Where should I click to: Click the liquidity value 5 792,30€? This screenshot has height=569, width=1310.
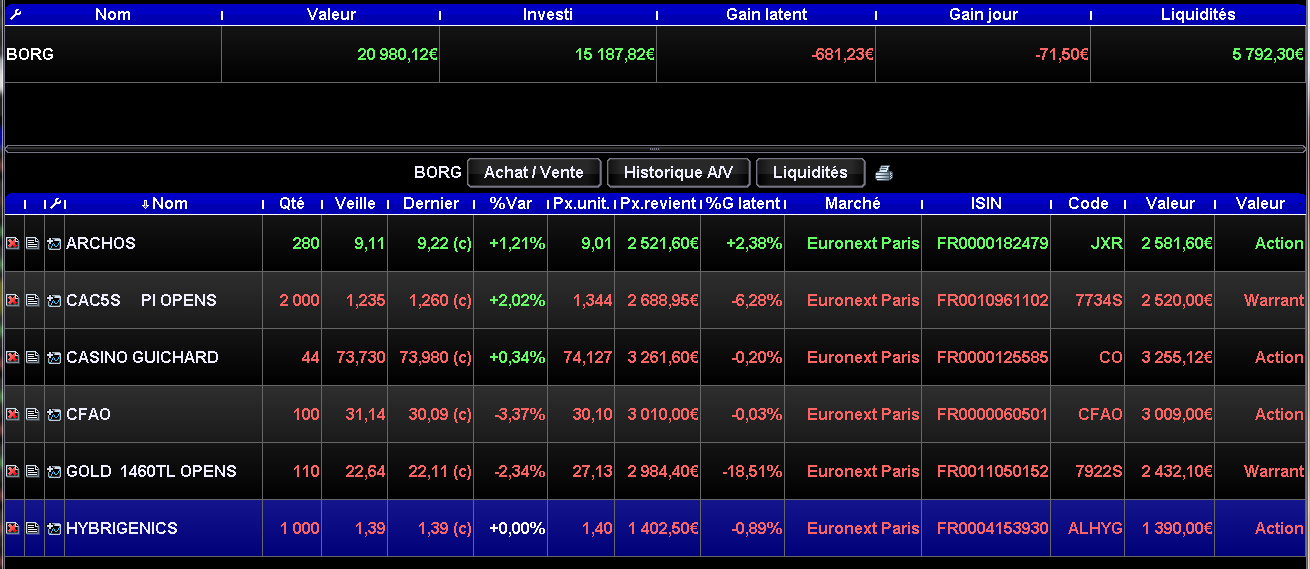click(x=1269, y=54)
